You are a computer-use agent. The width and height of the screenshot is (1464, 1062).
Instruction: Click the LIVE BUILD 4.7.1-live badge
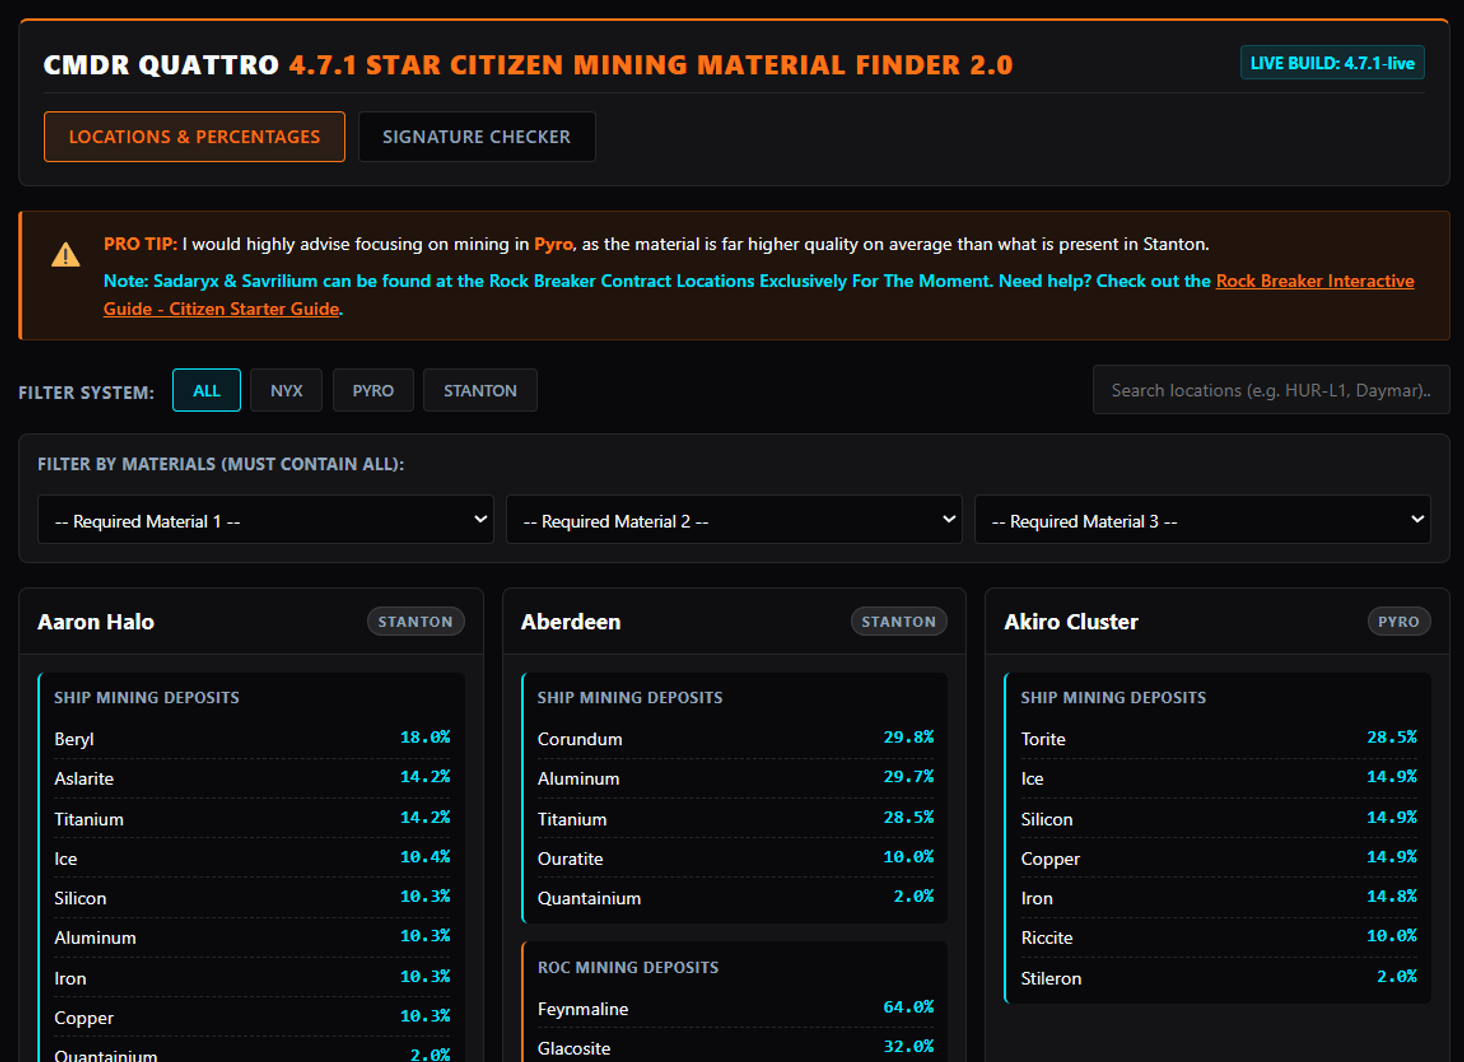click(1332, 62)
